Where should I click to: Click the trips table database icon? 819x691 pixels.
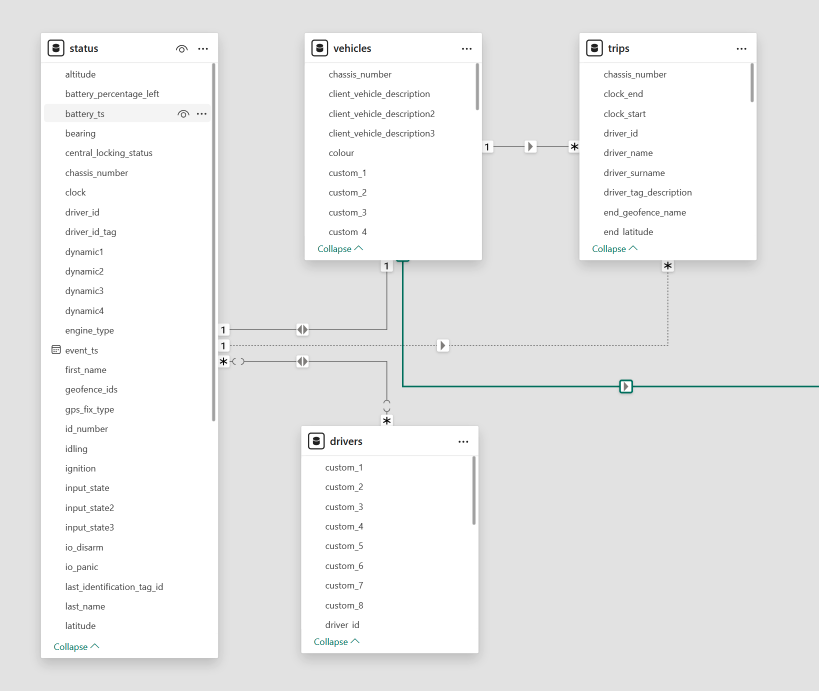pos(595,48)
